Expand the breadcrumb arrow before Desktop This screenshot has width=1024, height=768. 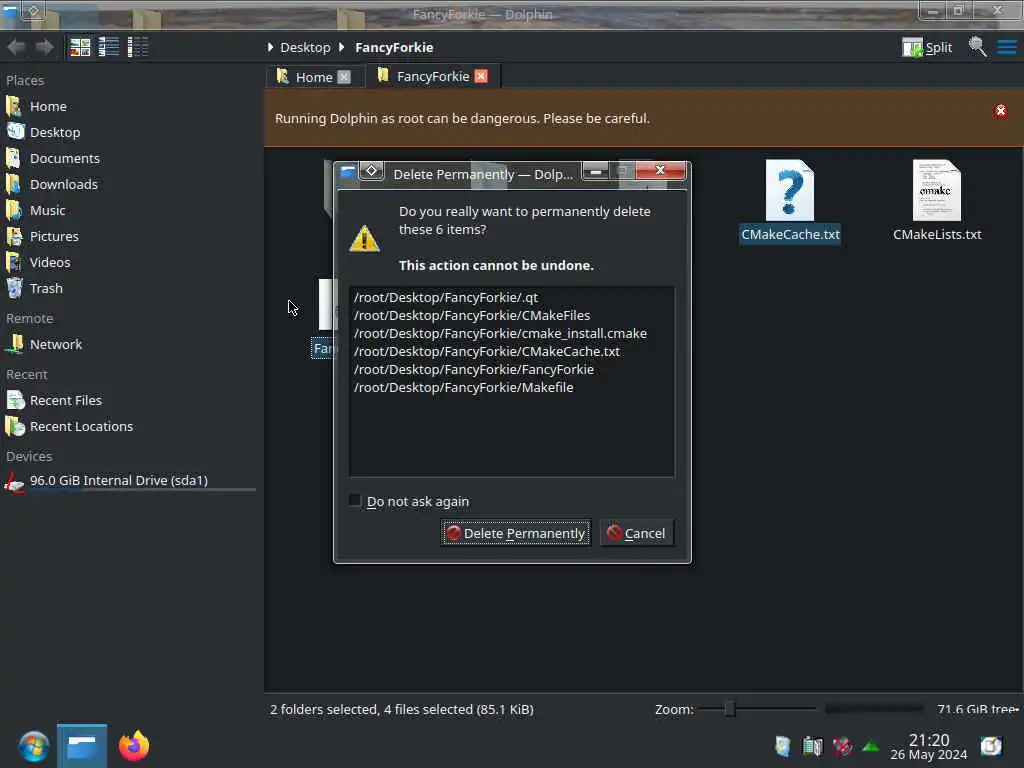270,48
